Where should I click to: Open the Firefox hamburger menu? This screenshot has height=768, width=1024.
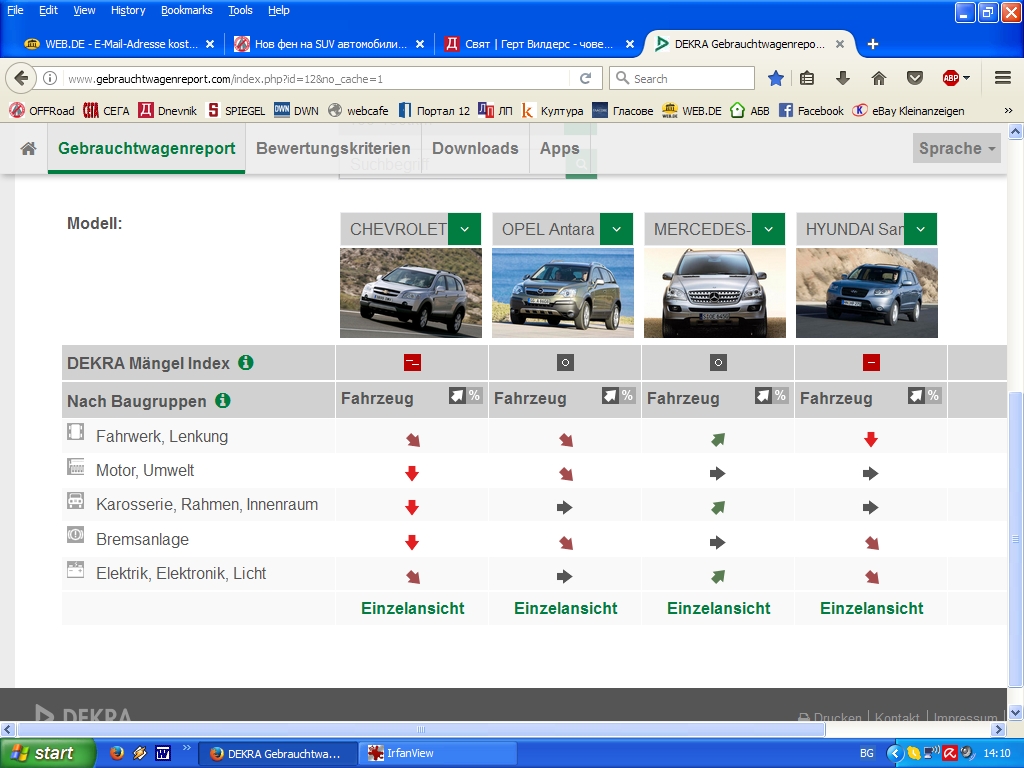point(1003,78)
